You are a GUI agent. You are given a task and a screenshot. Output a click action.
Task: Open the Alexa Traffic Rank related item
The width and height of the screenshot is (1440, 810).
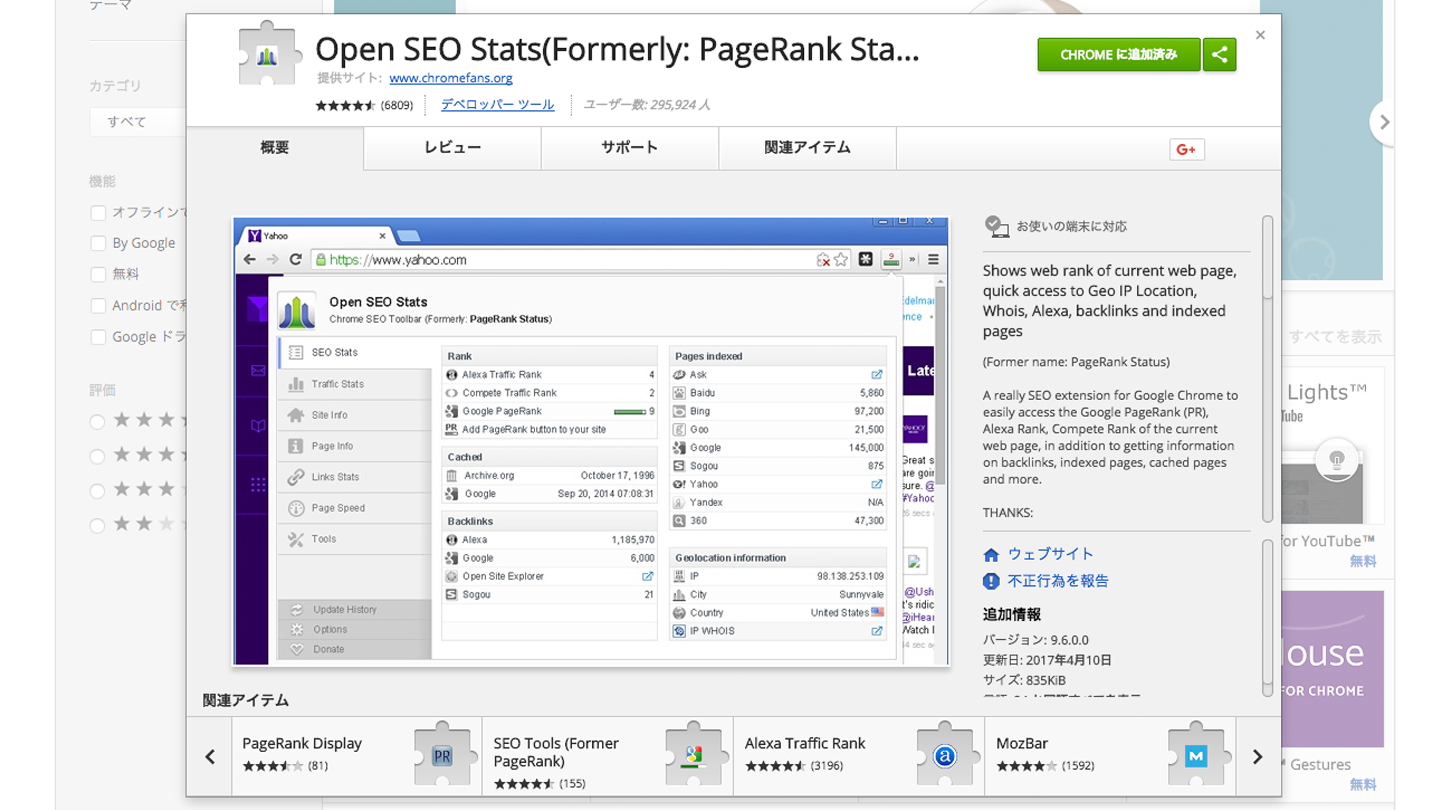pyautogui.click(x=859, y=757)
